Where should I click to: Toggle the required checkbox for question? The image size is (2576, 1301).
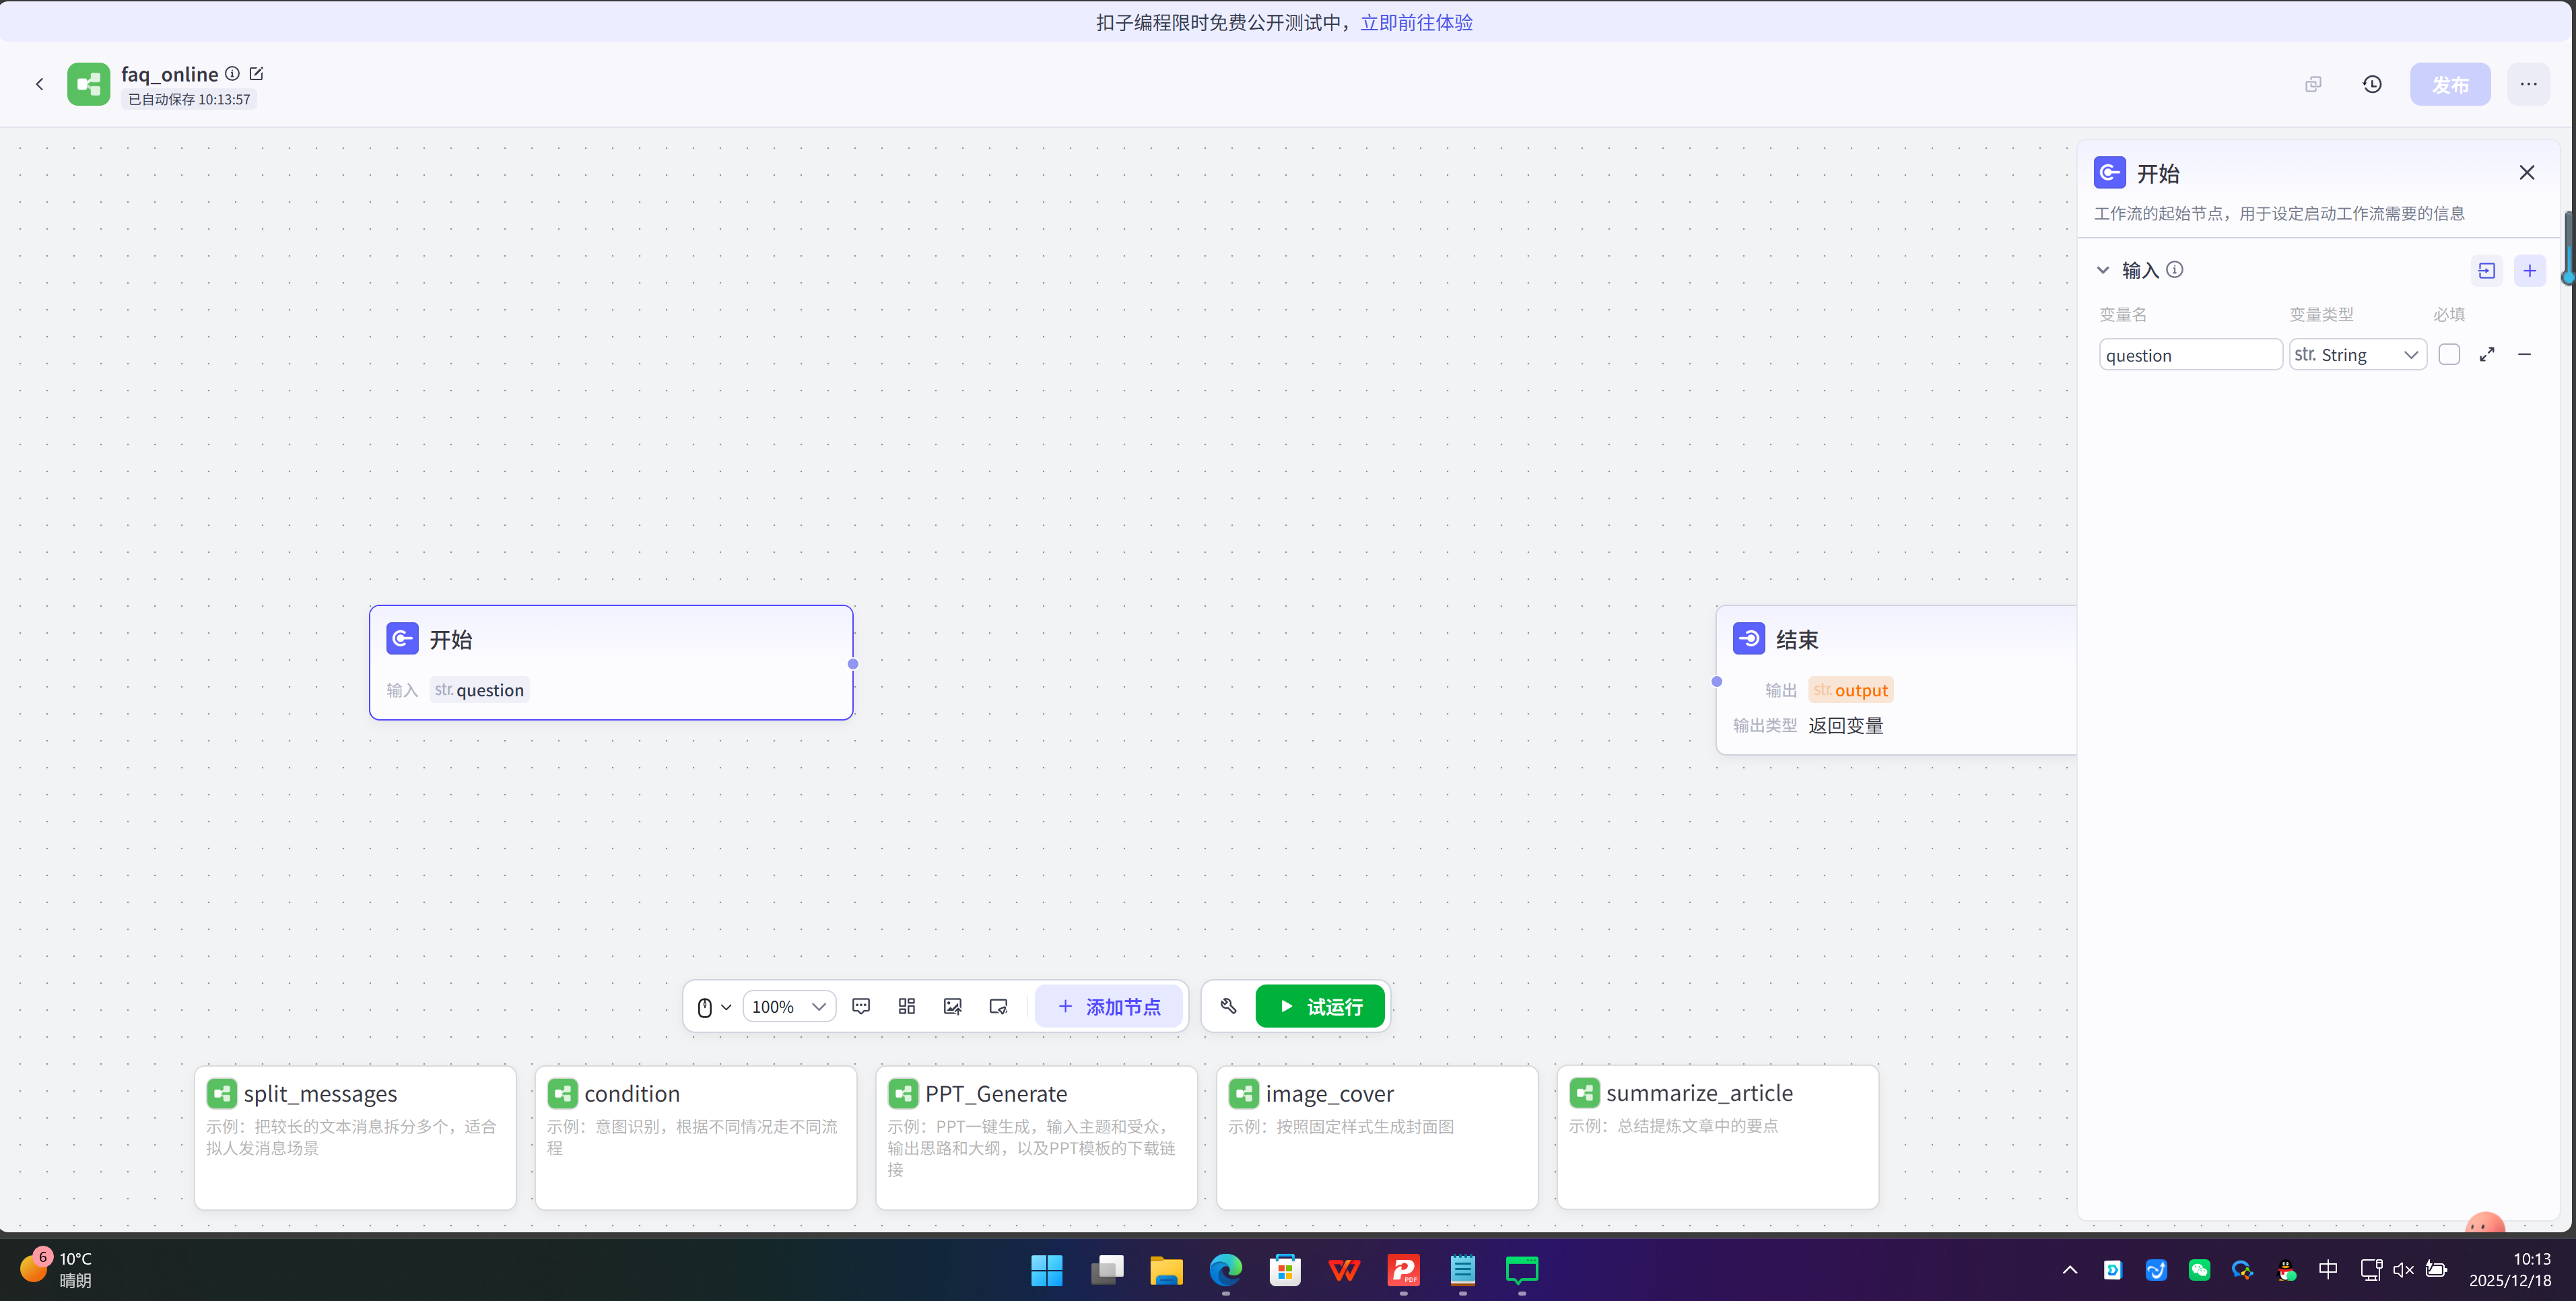pyautogui.click(x=2449, y=355)
